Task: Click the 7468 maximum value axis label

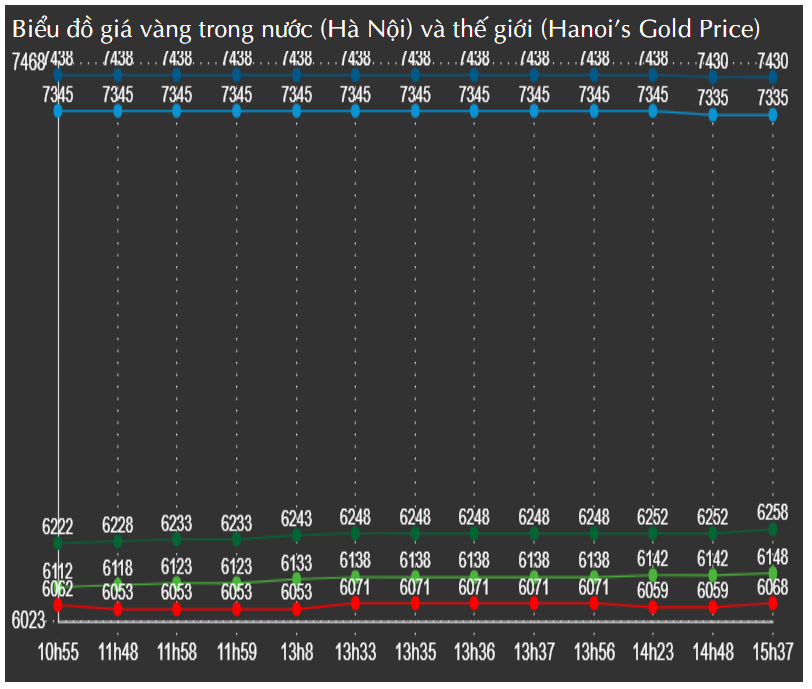Action: click(x=28, y=63)
